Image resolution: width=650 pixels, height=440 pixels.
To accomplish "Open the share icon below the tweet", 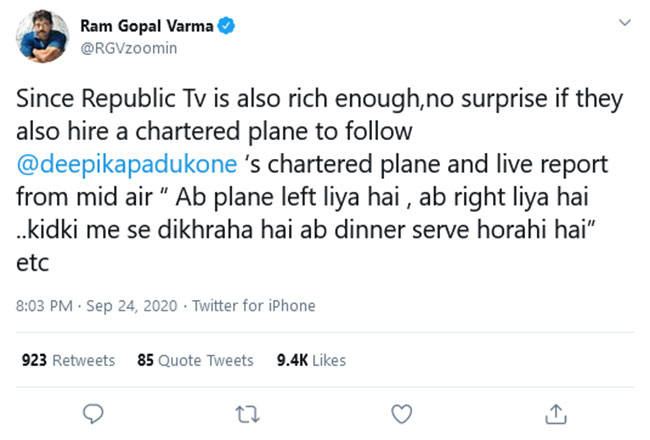I will click(556, 412).
